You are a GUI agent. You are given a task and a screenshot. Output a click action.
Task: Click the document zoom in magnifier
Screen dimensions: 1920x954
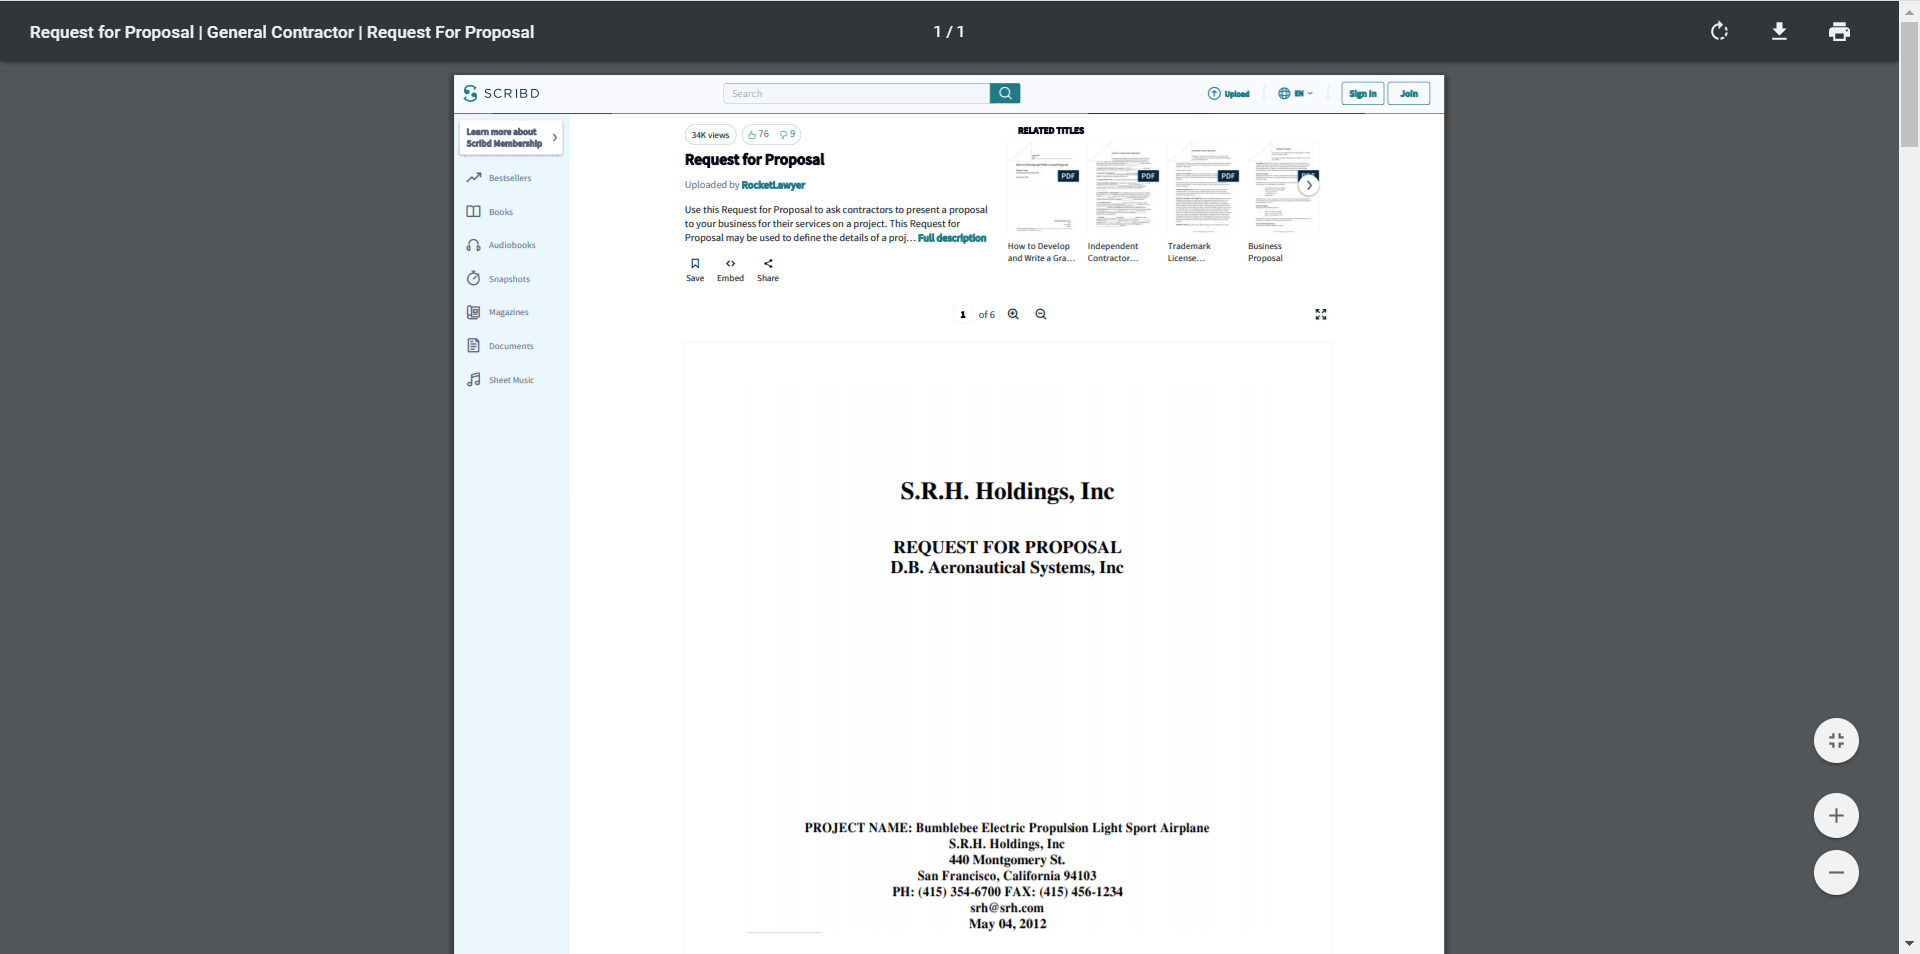point(1013,314)
